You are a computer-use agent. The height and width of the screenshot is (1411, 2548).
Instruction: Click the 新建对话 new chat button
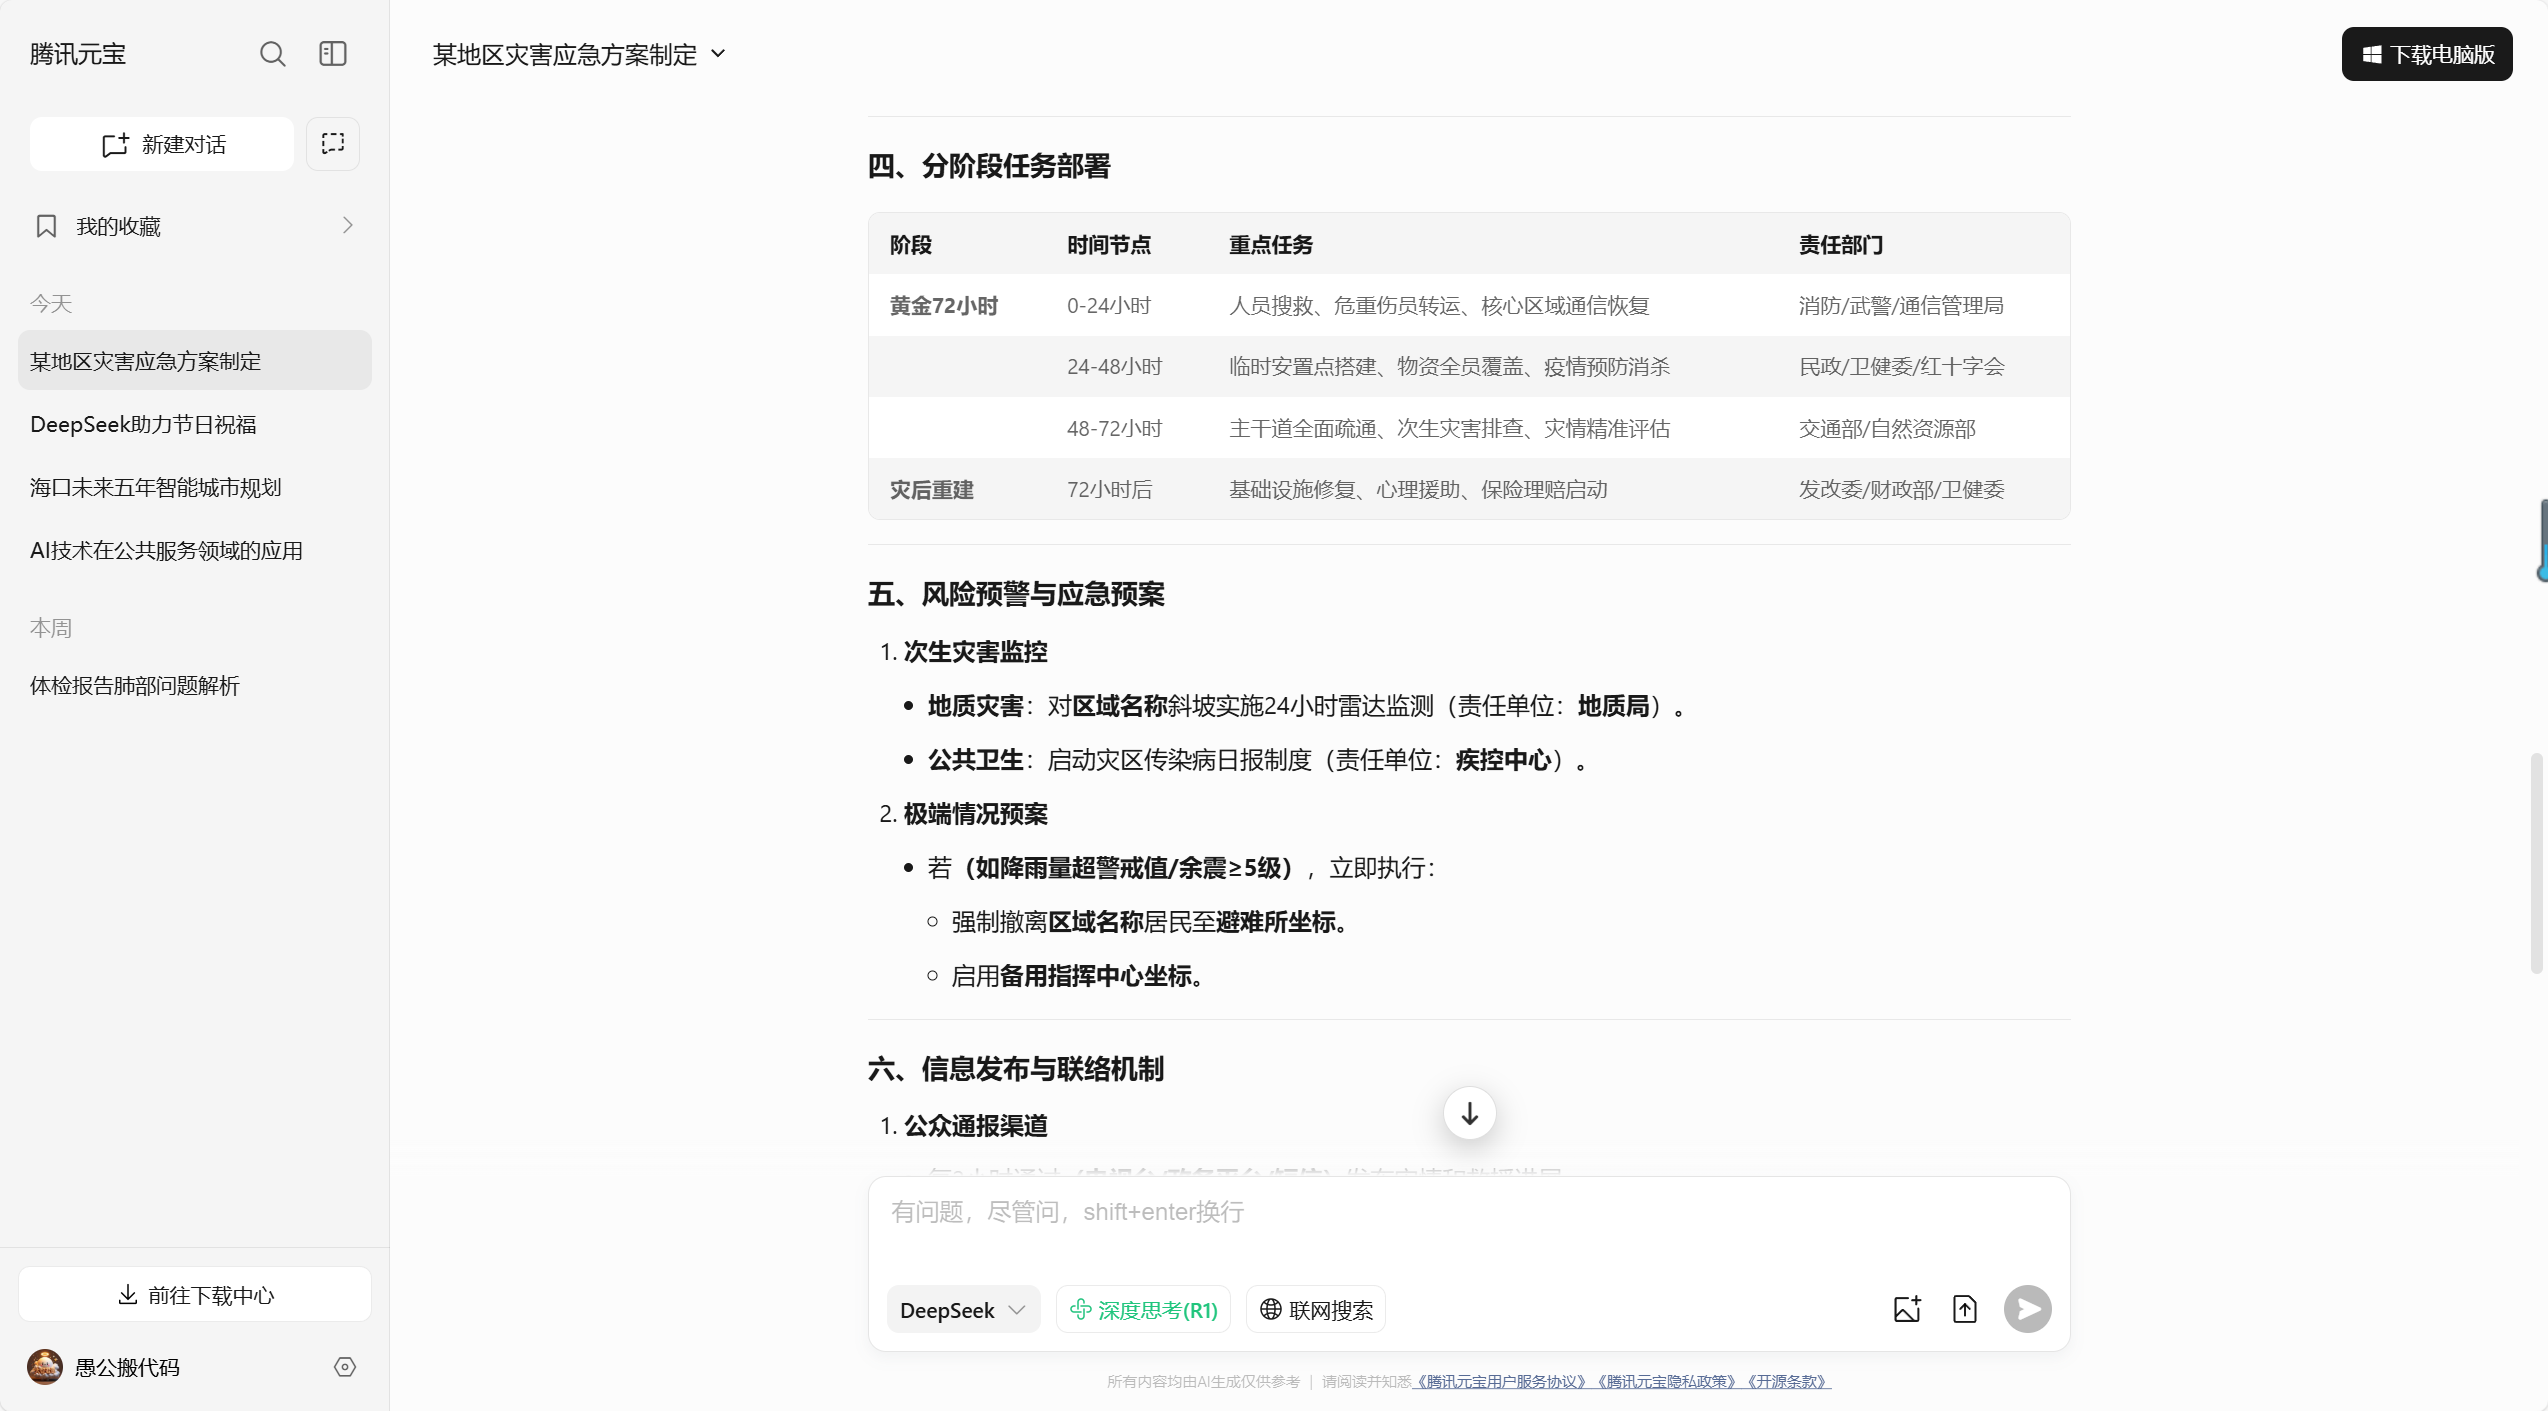point(162,144)
